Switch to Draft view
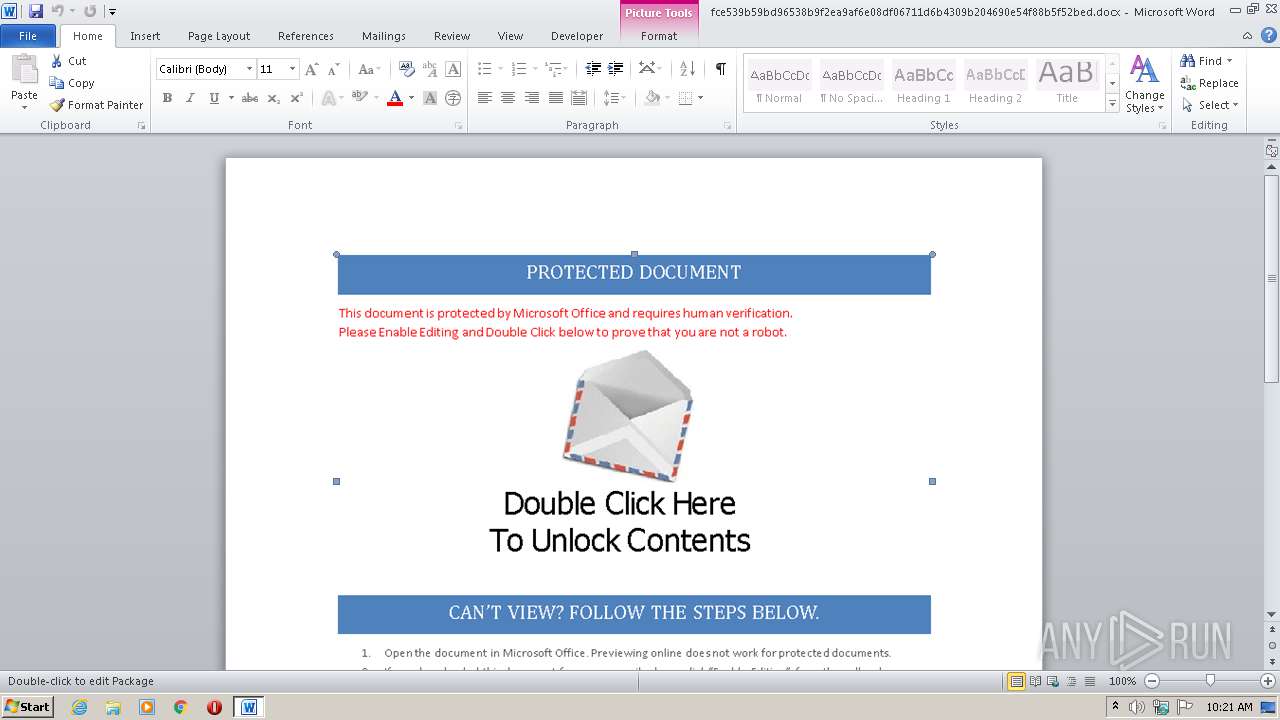 1088,681
